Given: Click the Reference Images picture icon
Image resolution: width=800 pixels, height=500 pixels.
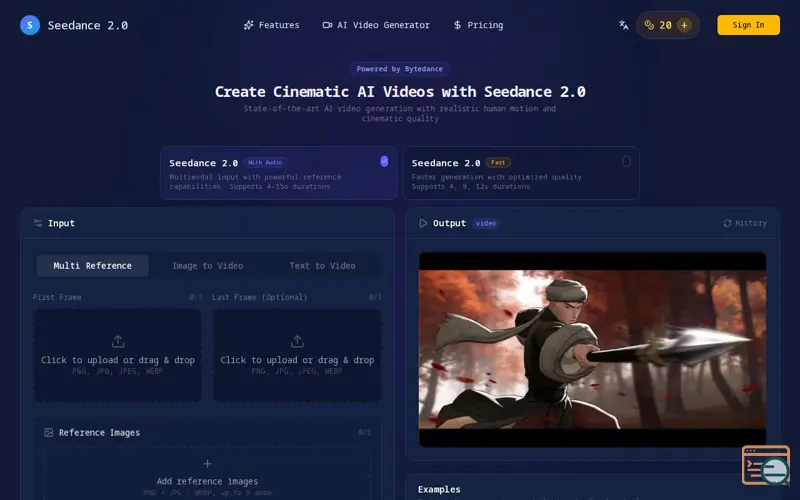Looking at the screenshot, I should (x=48, y=432).
